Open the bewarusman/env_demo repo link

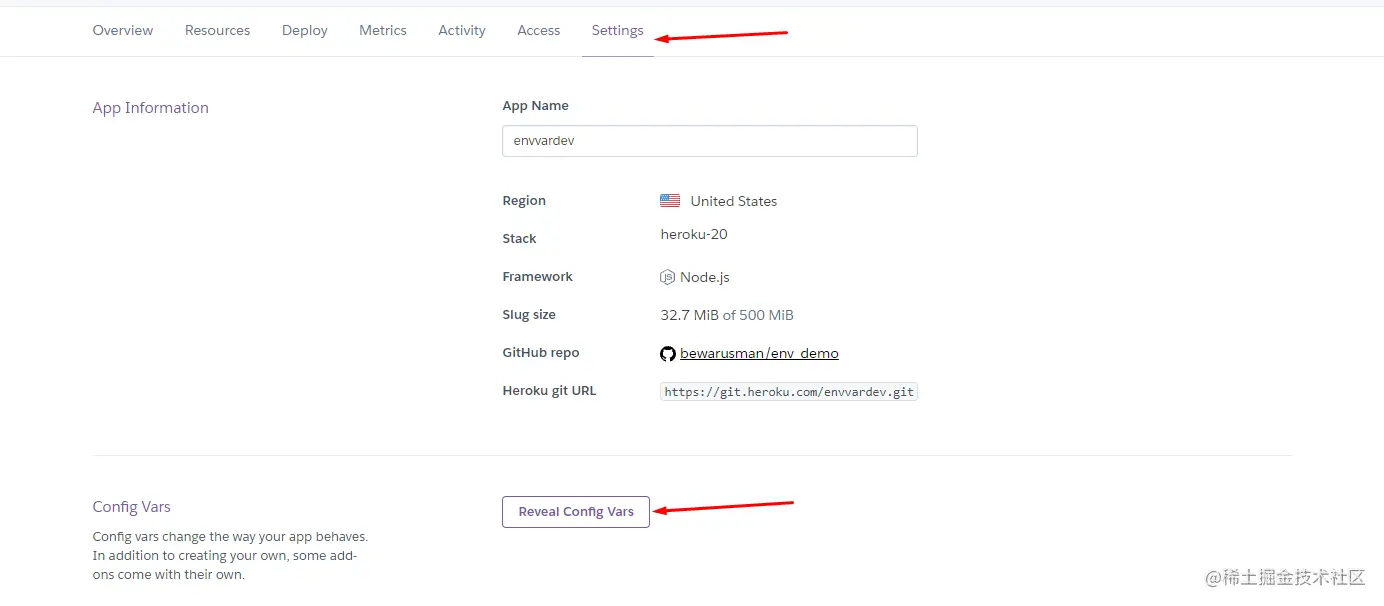(759, 354)
